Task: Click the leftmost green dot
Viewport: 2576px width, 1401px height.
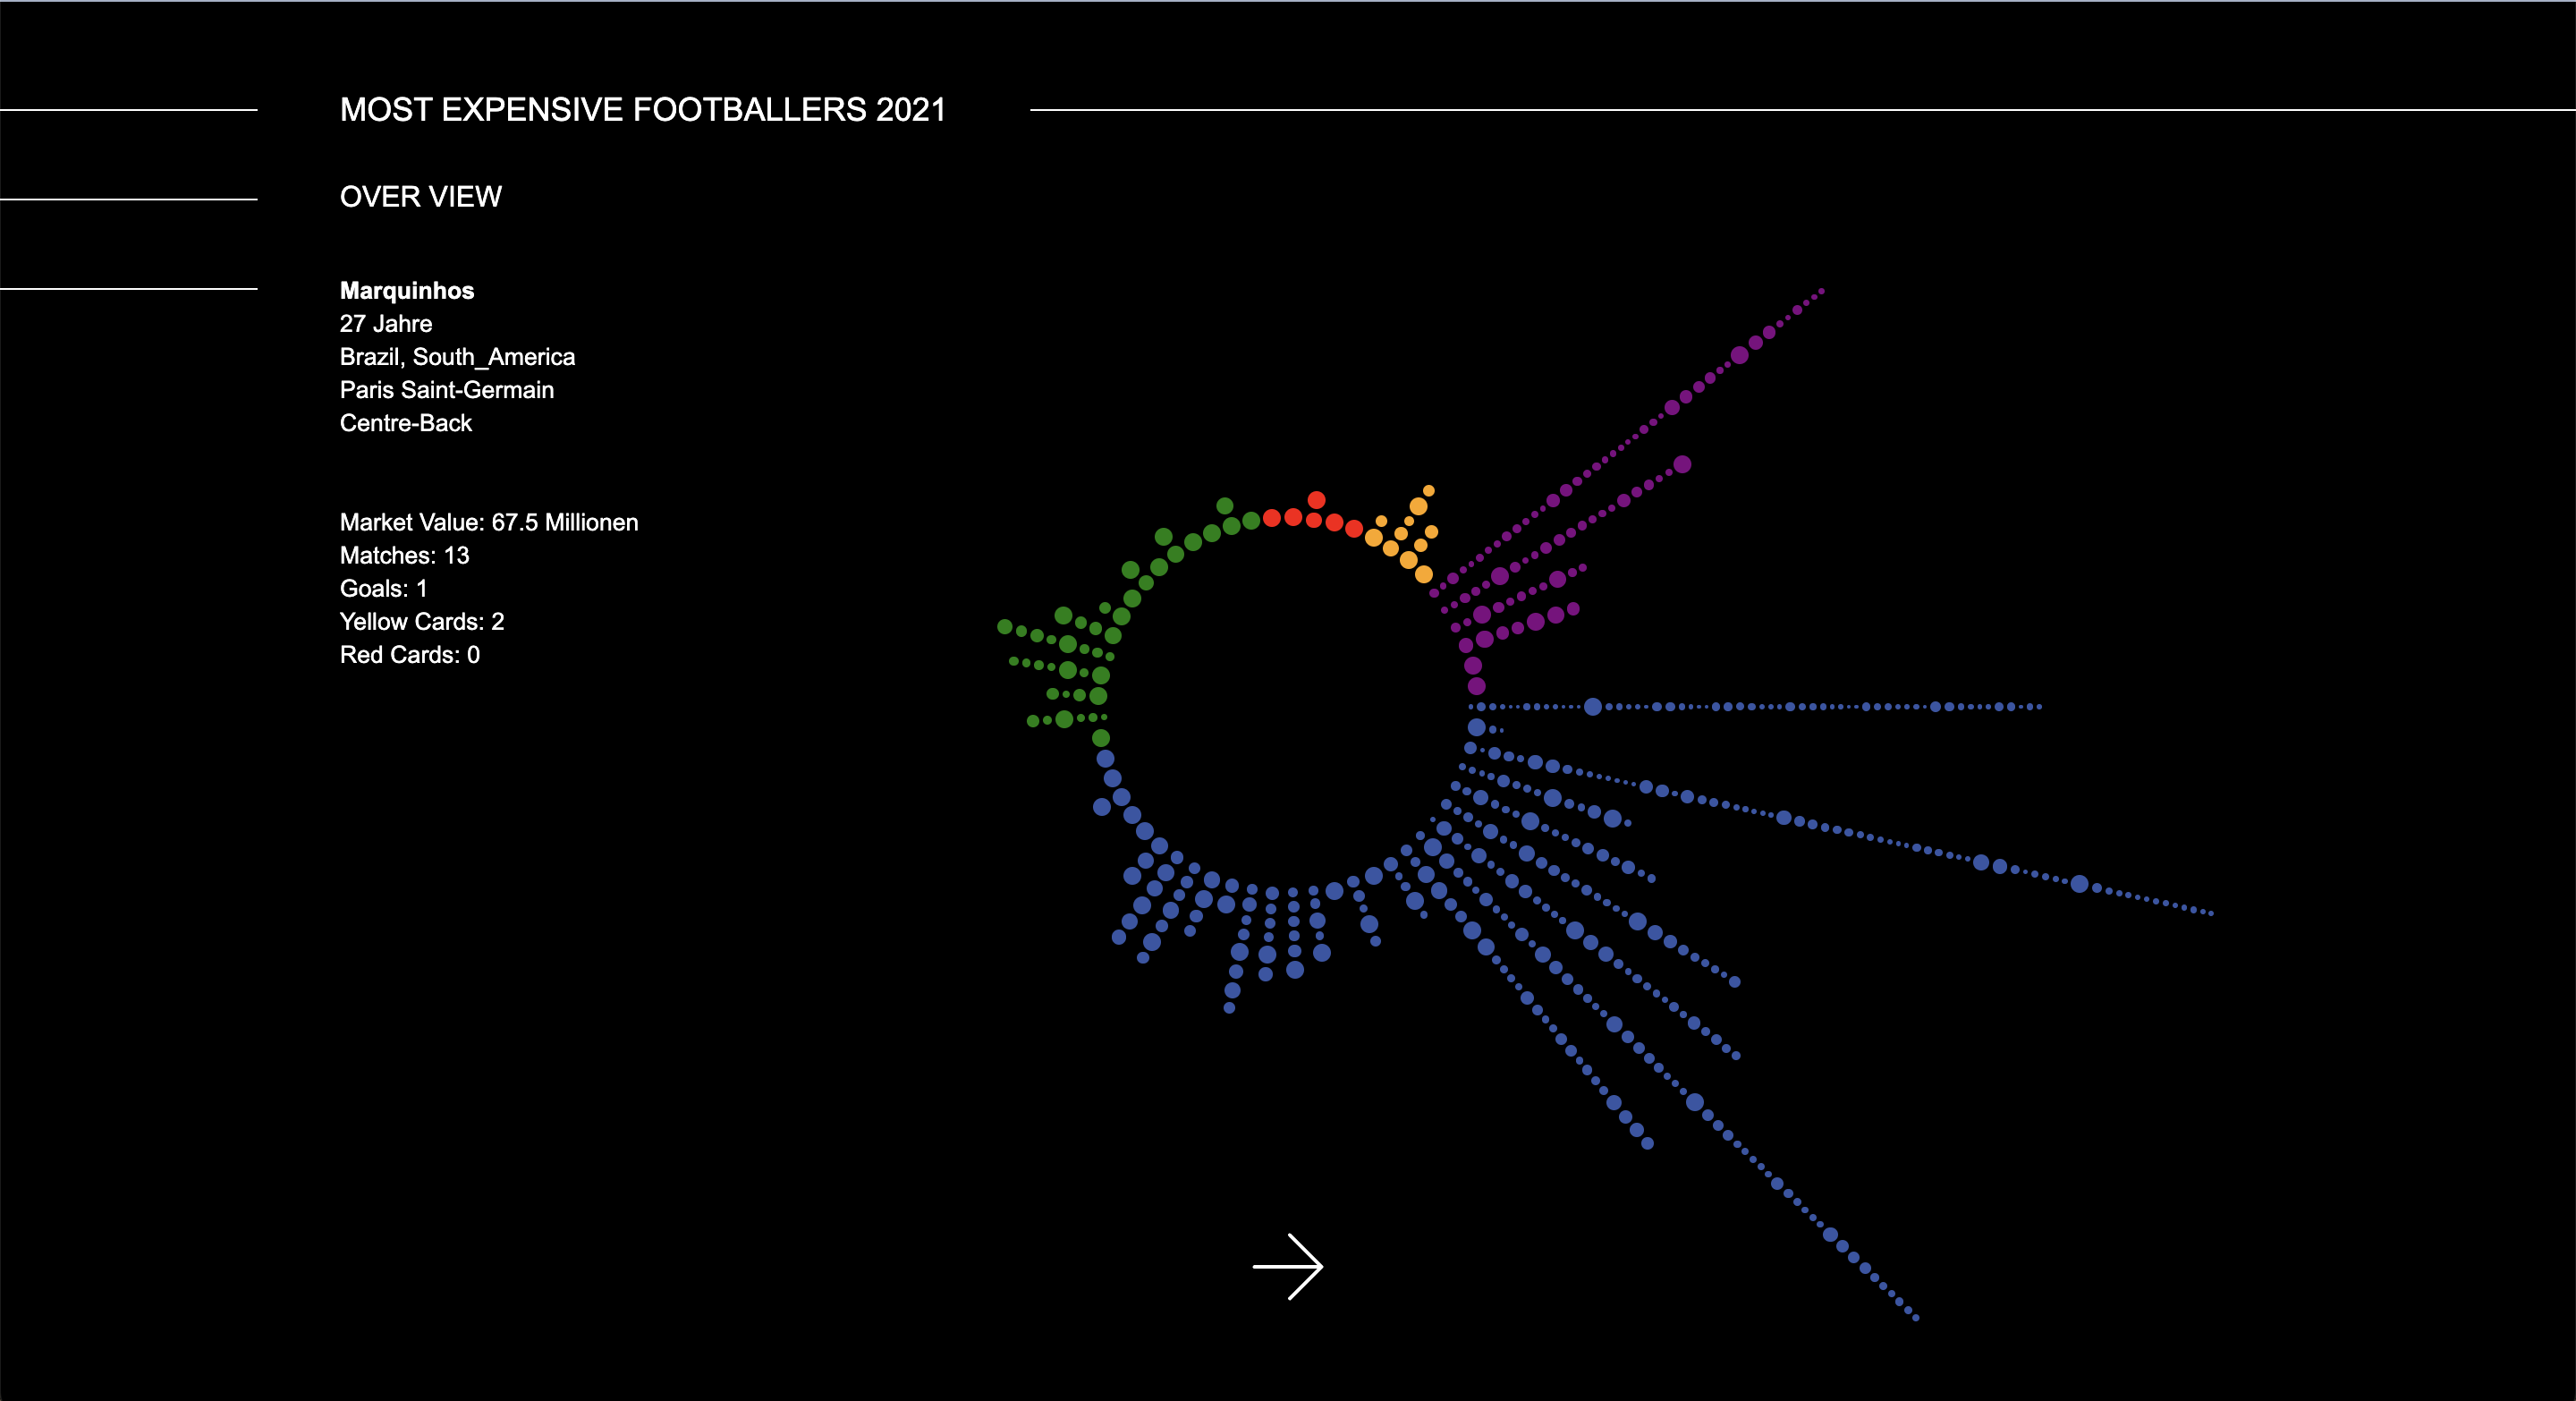Action: 1004,627
